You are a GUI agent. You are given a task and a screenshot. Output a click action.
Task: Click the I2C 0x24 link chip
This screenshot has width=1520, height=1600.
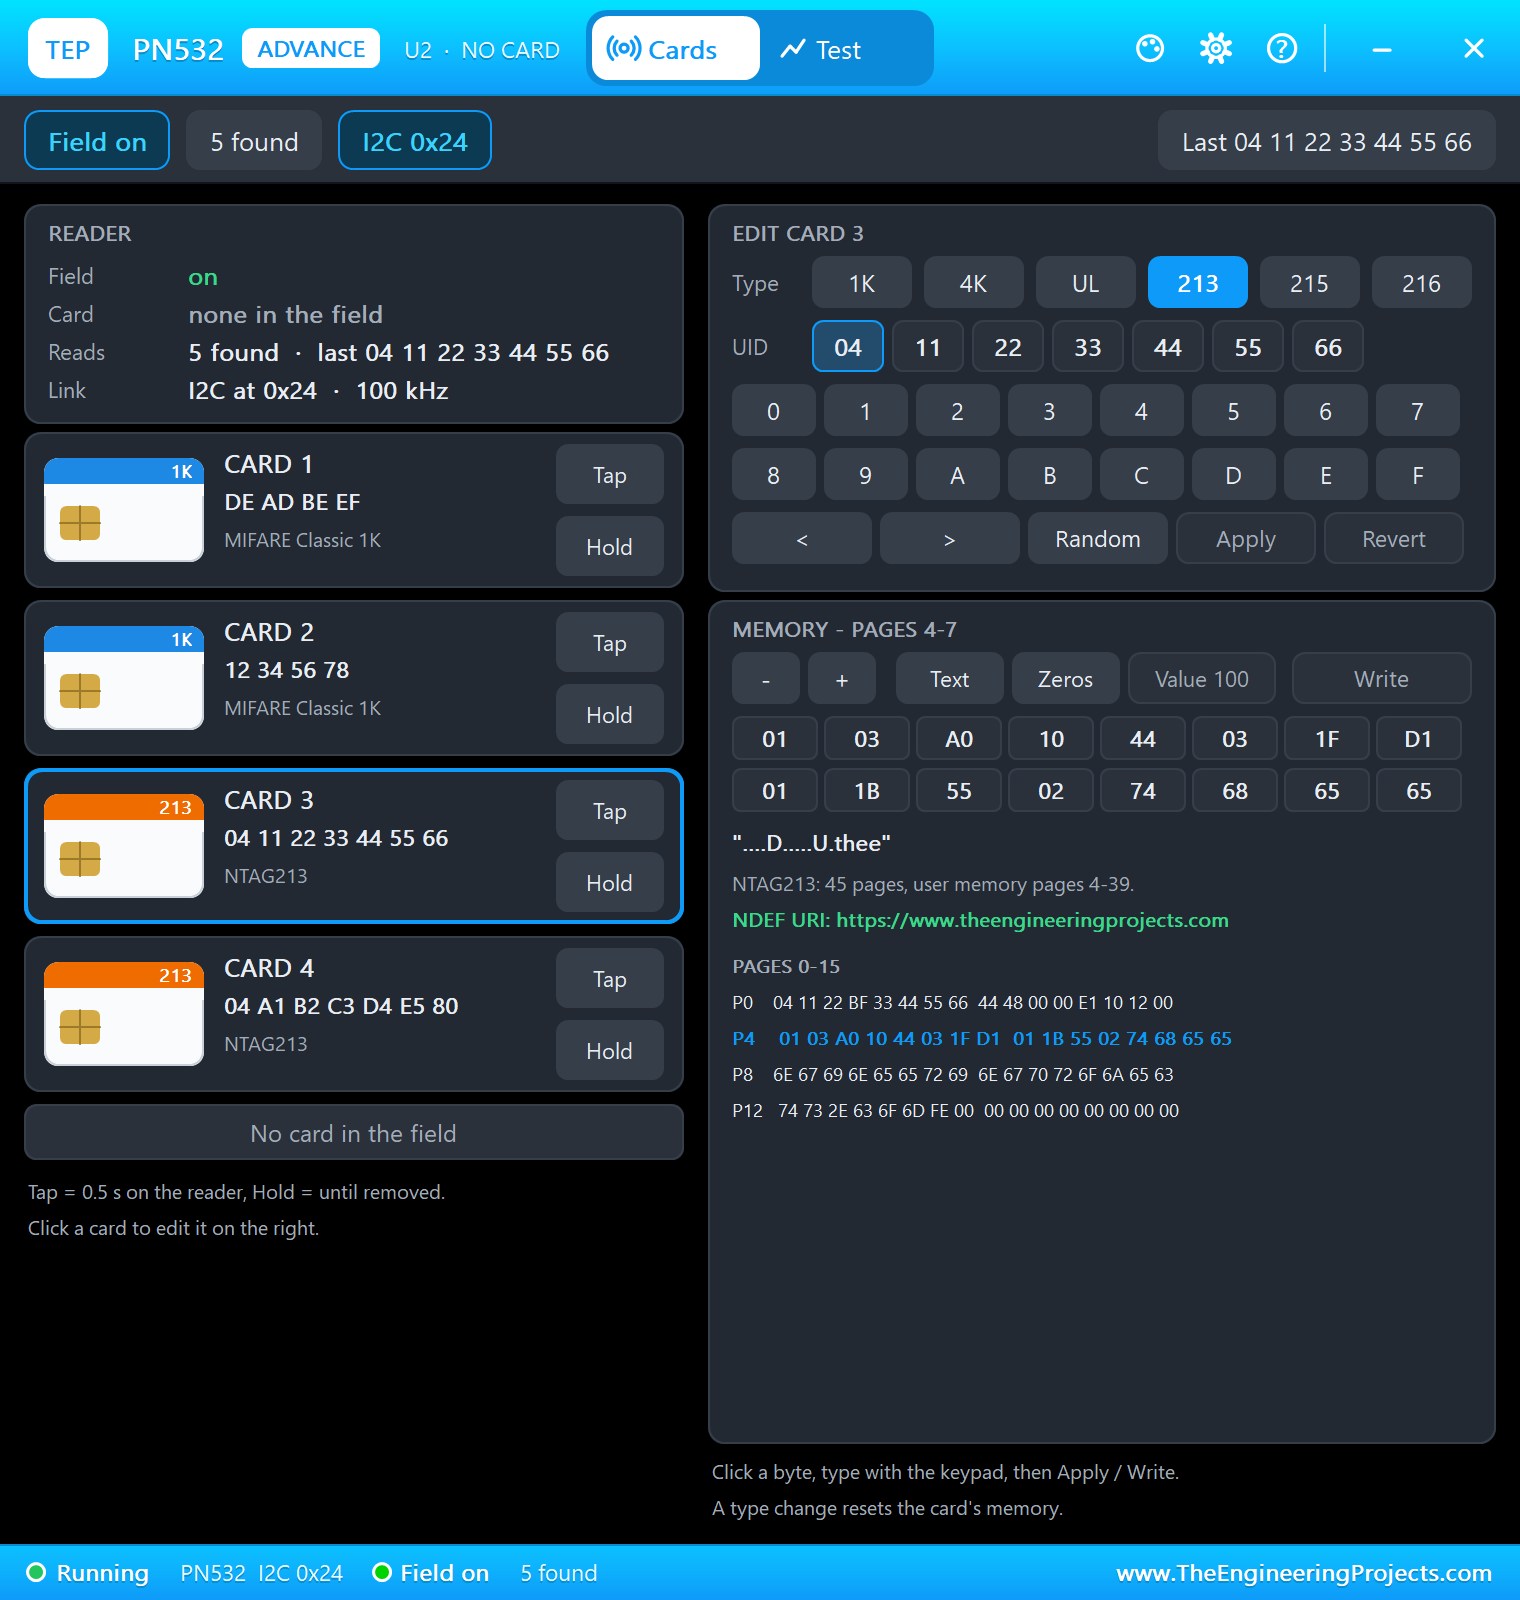pyautogui.click(x=415, y=140)
